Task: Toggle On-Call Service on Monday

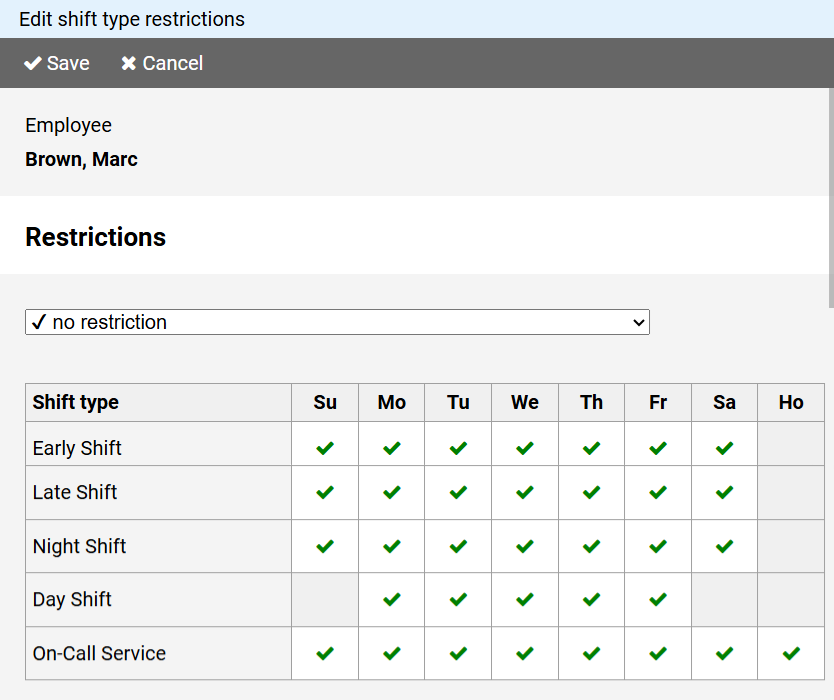Action: click(x=391, y=653)
